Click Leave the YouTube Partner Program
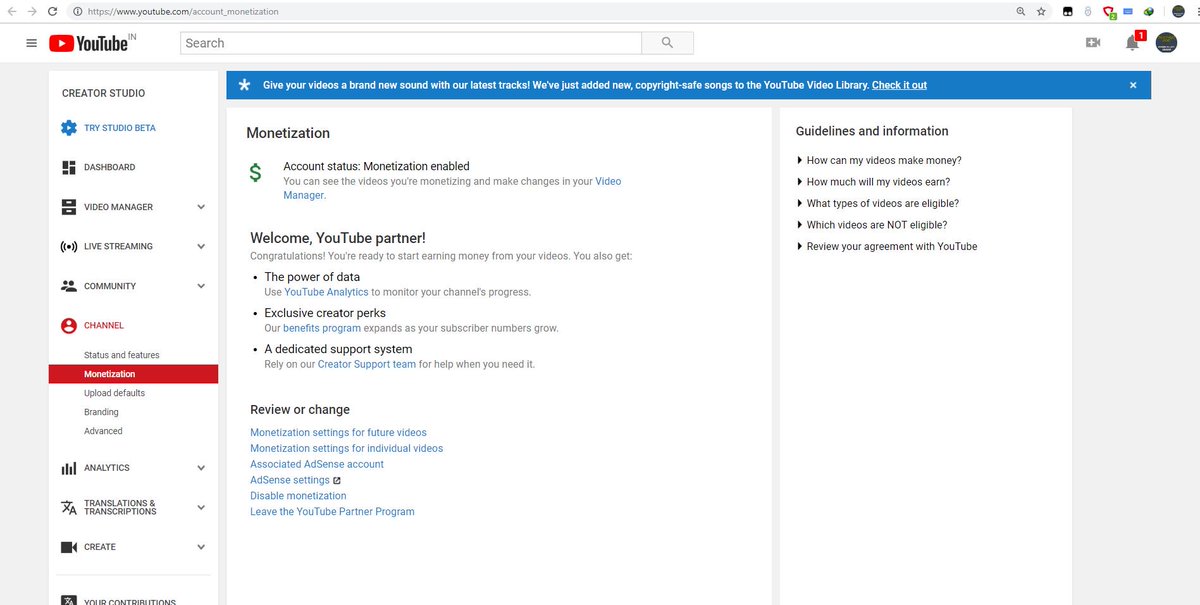 click(x=332, y=511)
